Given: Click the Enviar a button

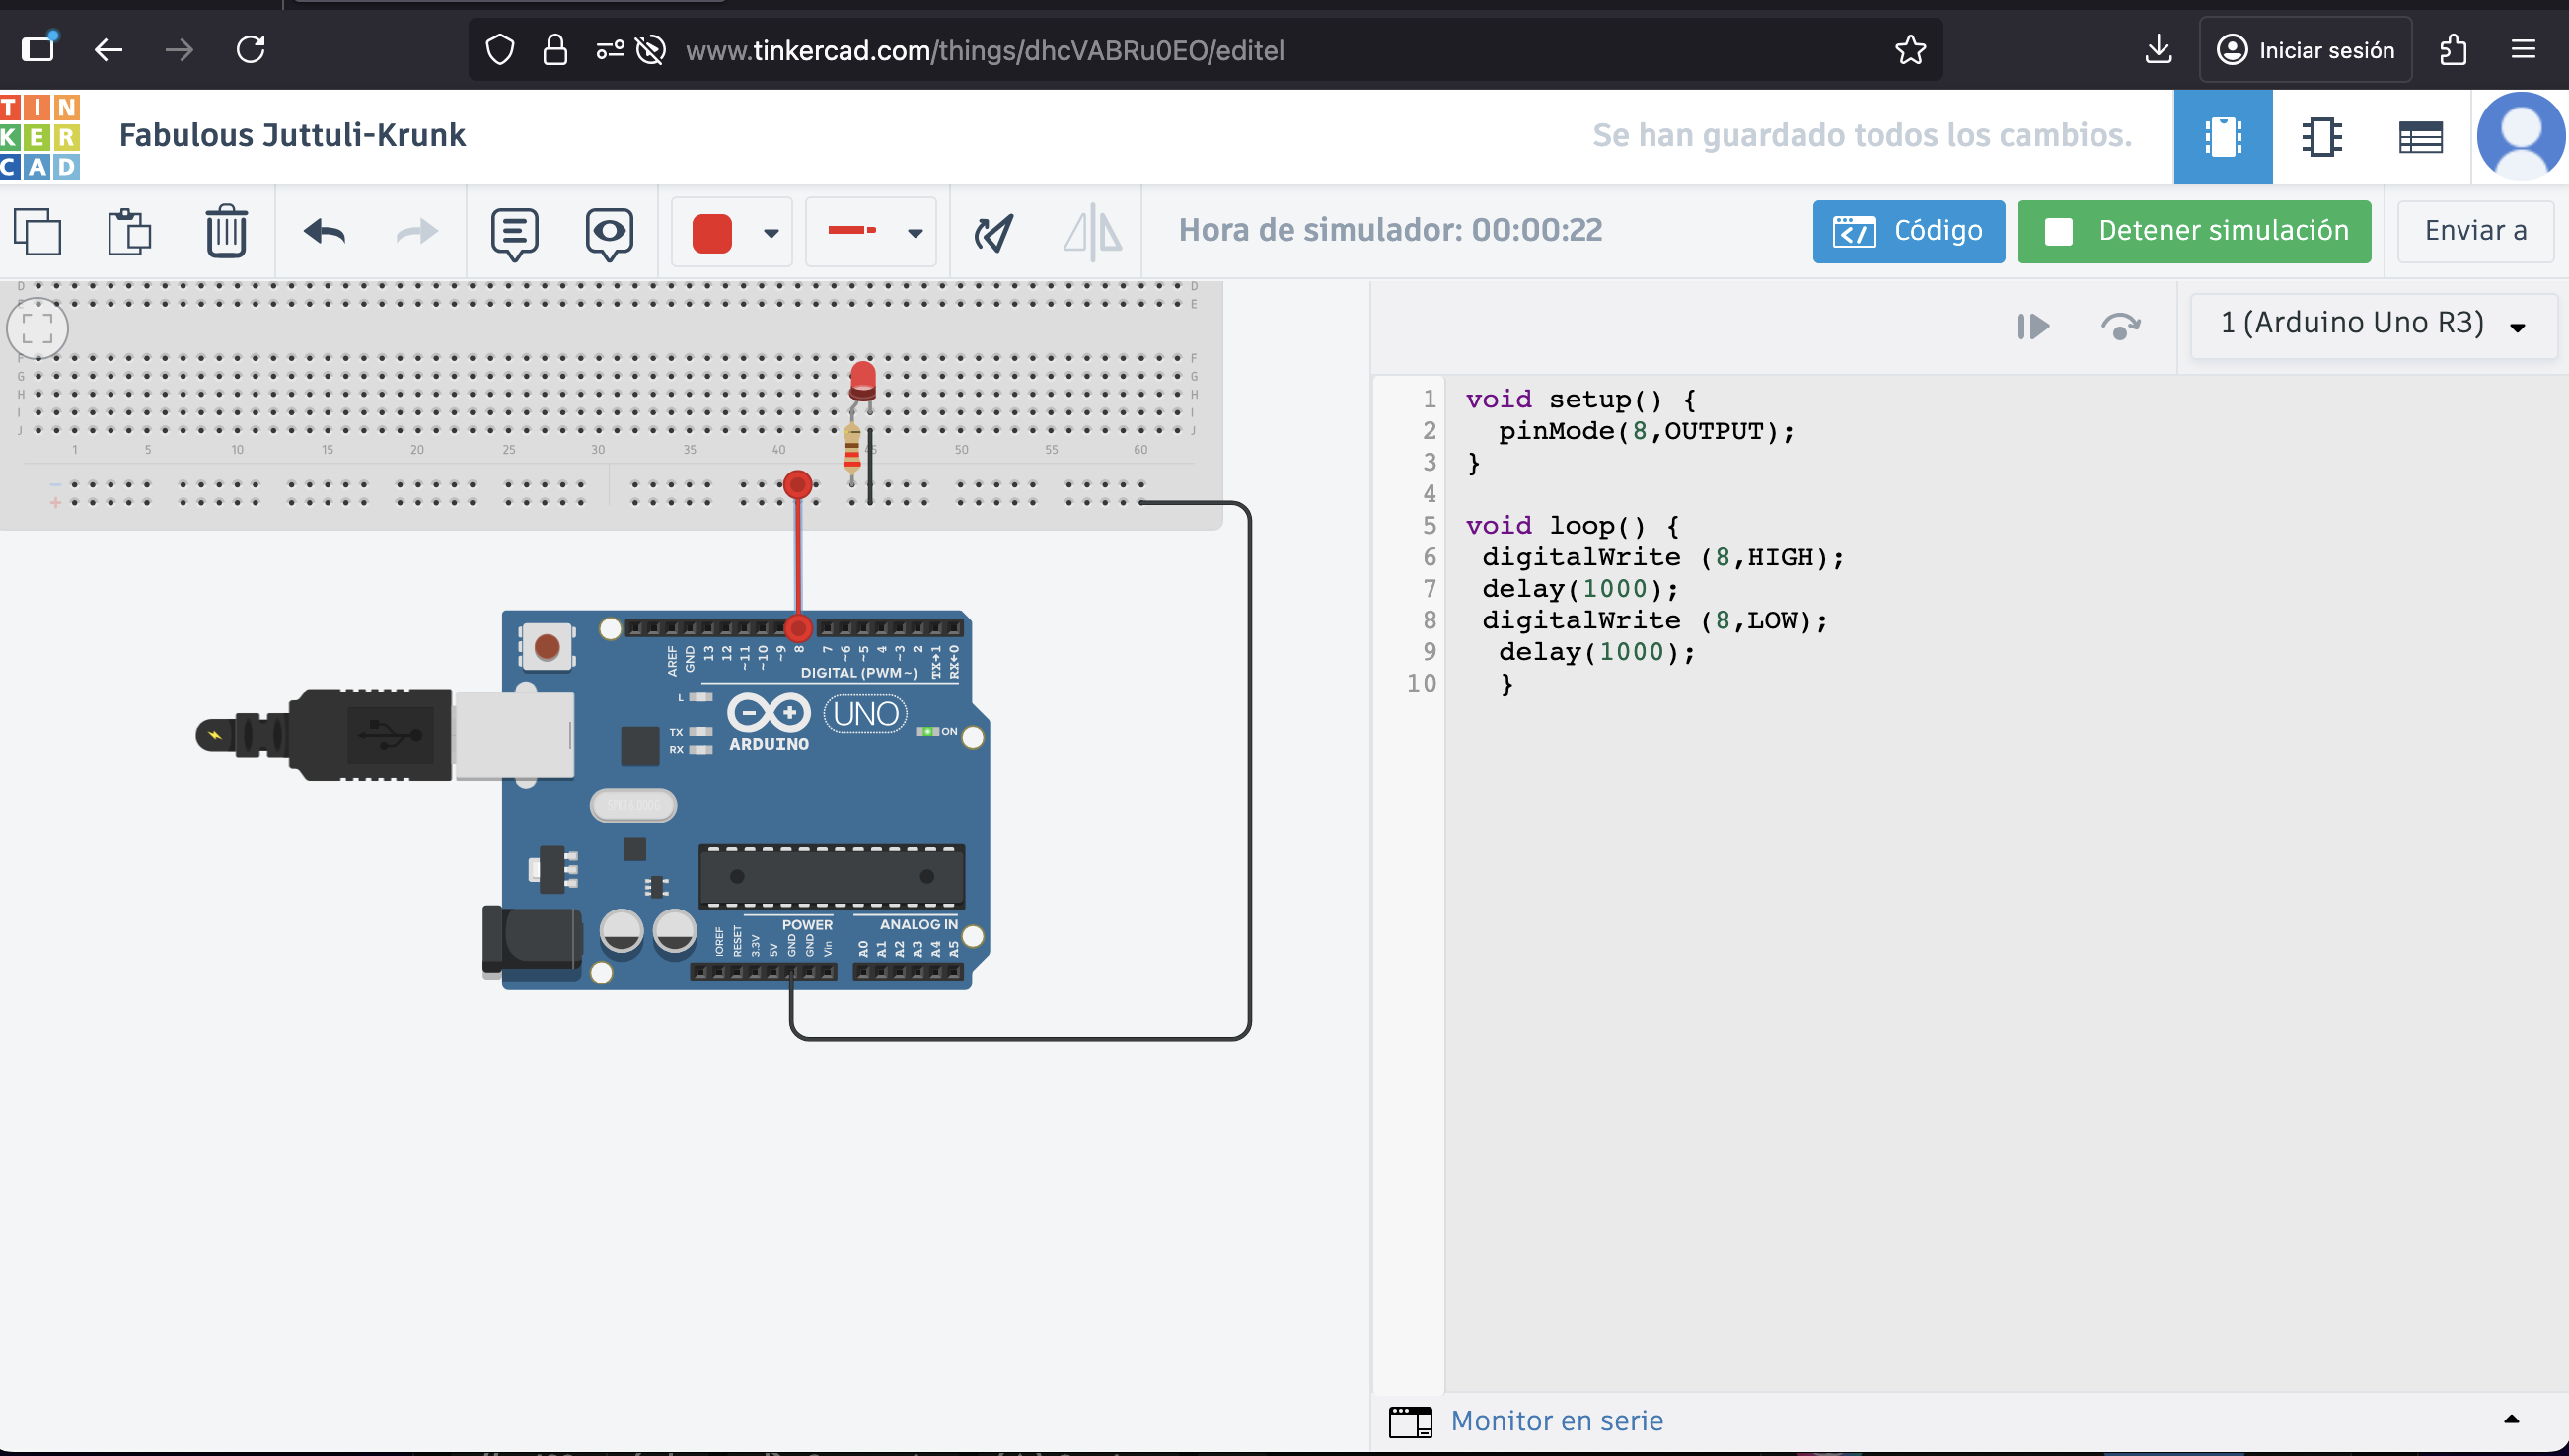Looking at the screenshot, I should (2475, 231).
